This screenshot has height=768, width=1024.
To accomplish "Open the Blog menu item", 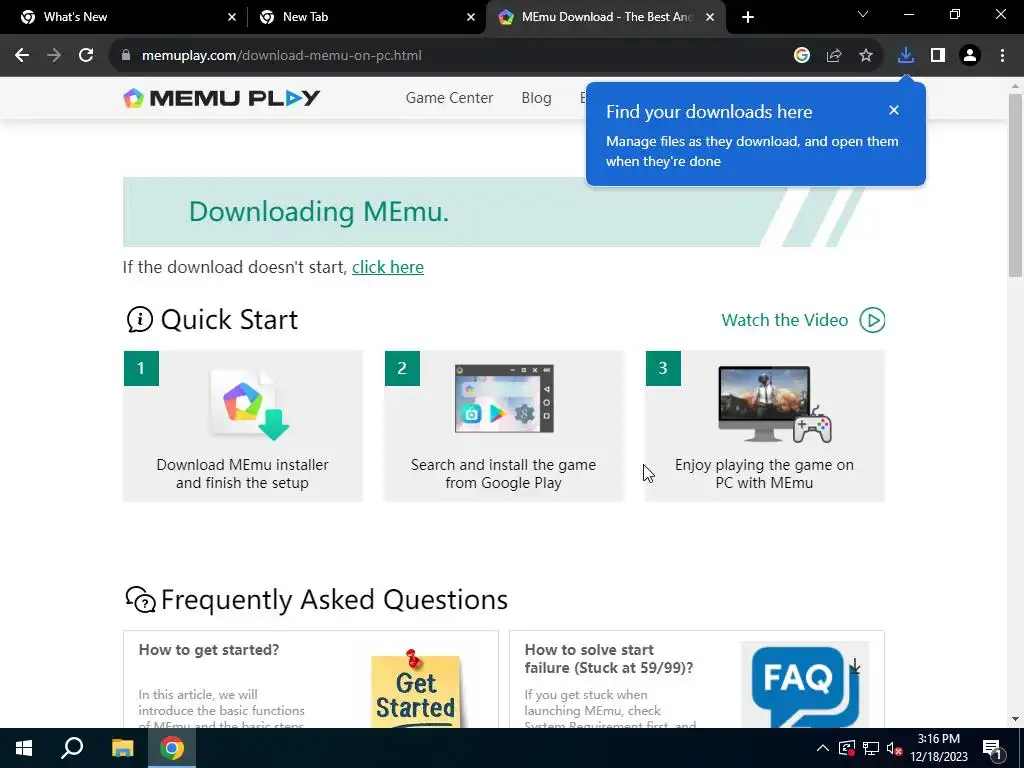I will (x=536, y=98).
